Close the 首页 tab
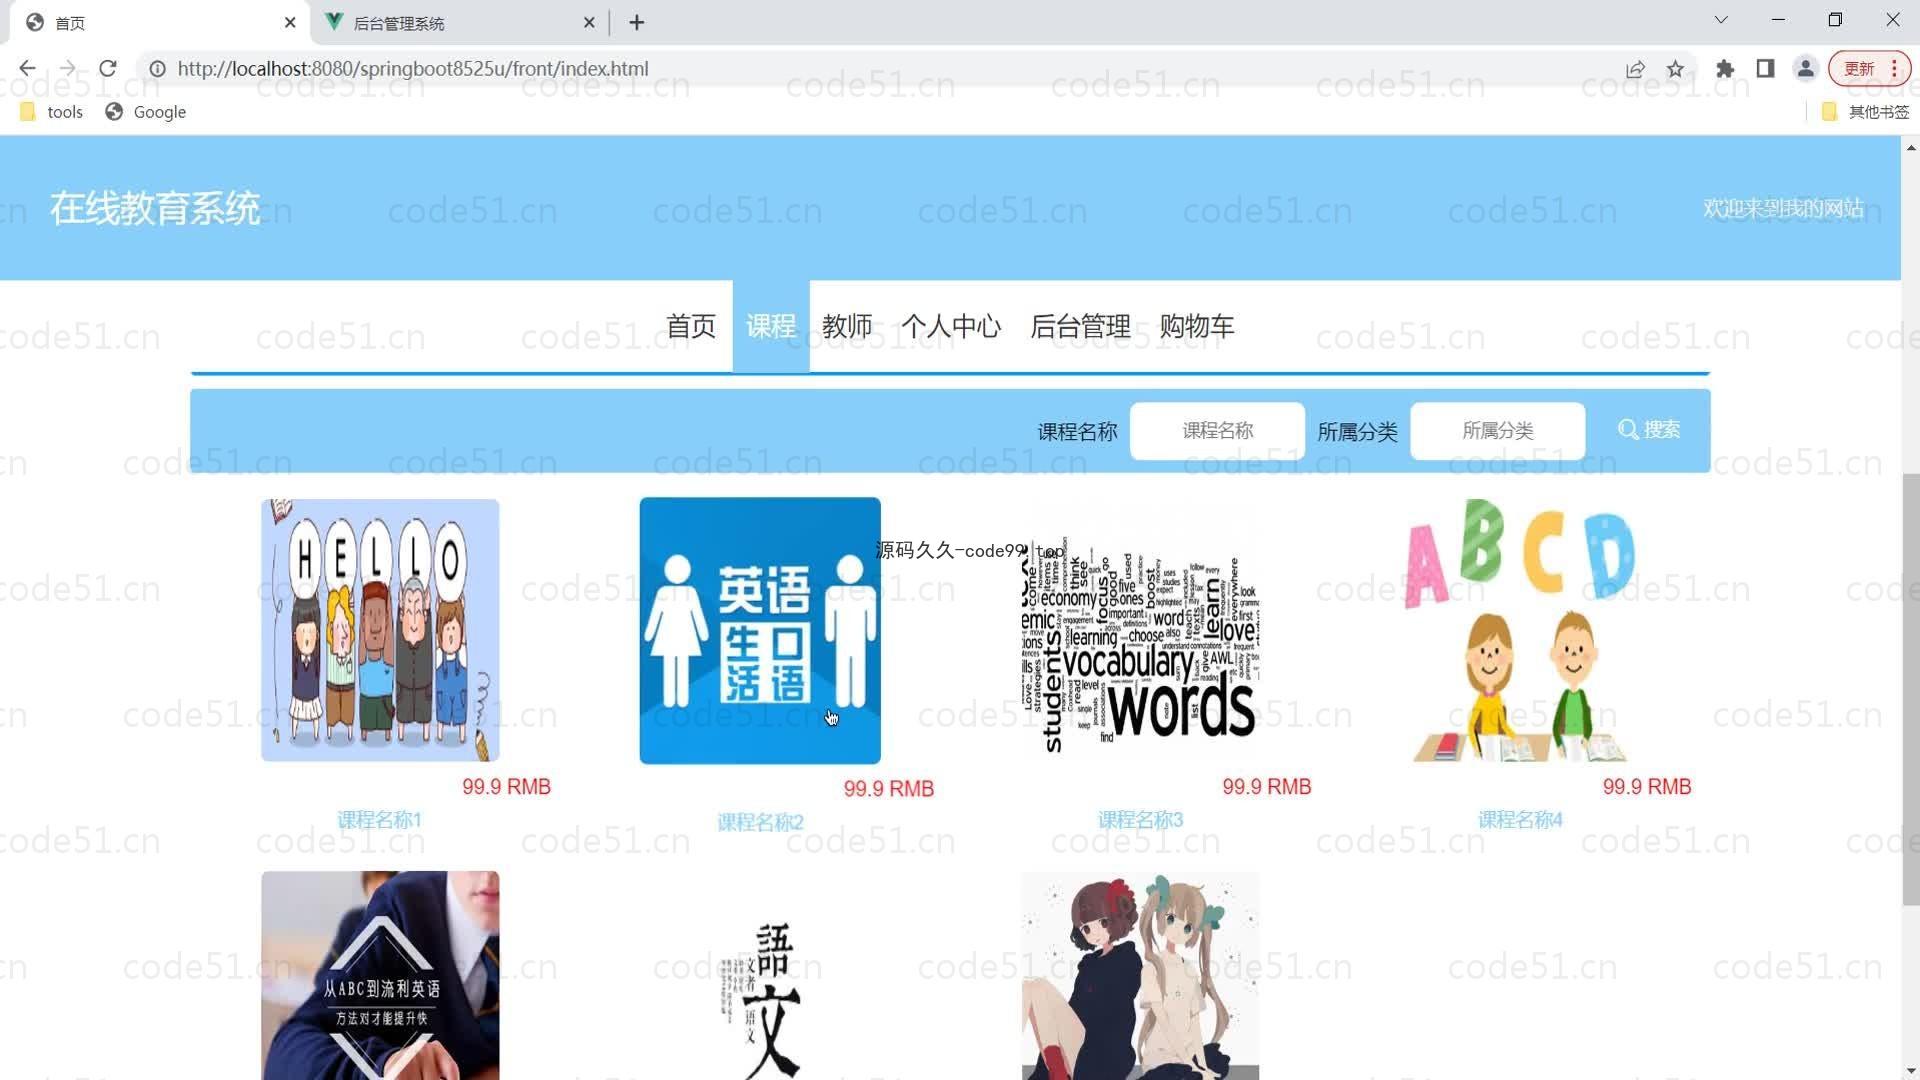 (290, 22)
